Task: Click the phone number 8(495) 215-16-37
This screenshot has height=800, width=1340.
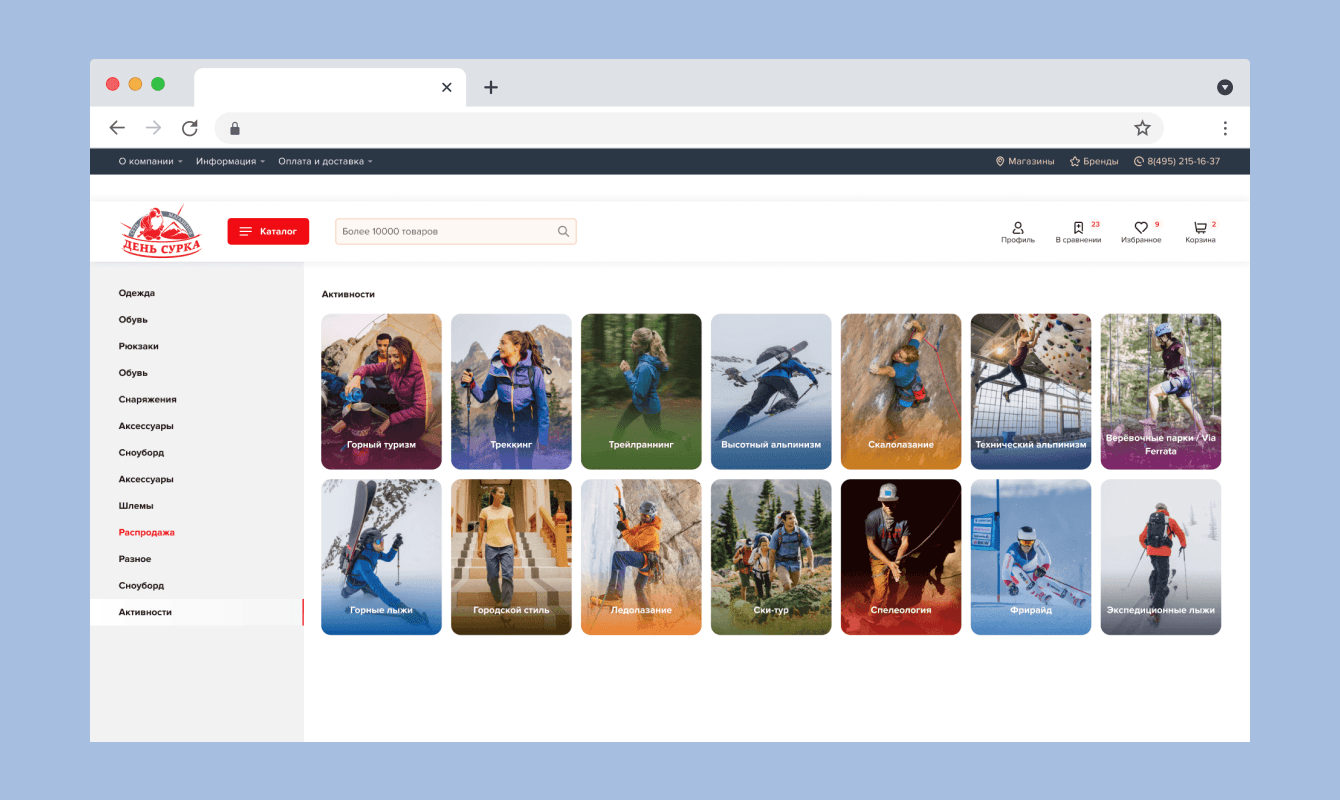Action: click(1177, 161)
